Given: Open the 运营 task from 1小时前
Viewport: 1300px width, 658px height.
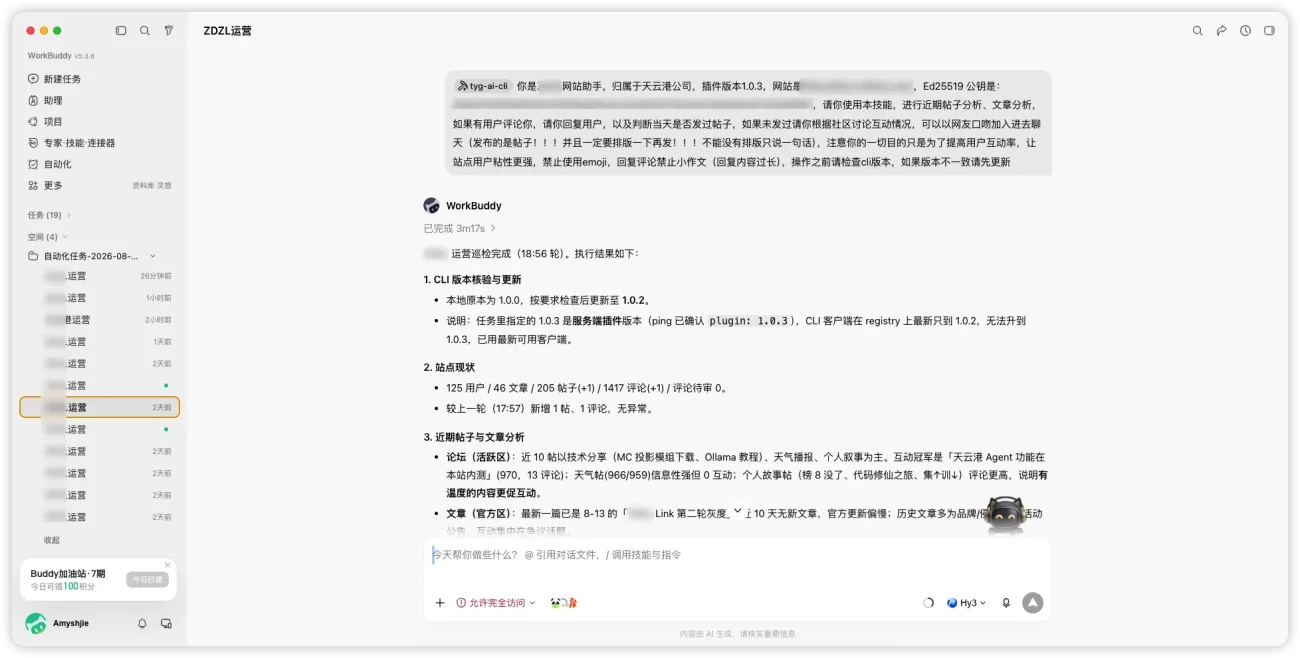Looking at the screenshot, I should [x=99, y=298].
